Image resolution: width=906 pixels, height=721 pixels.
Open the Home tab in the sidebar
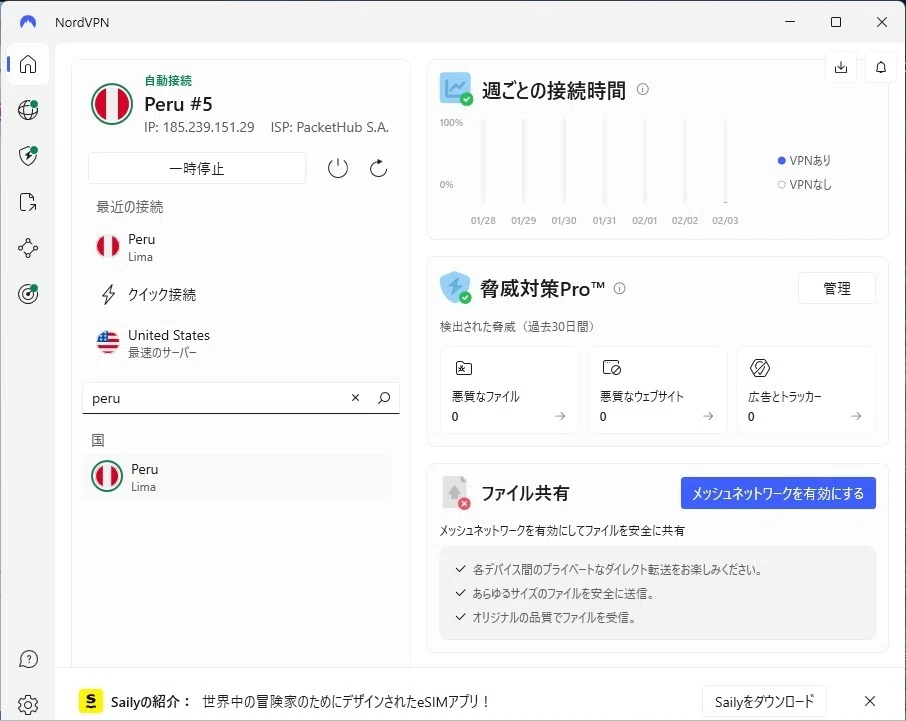point(28,64)
